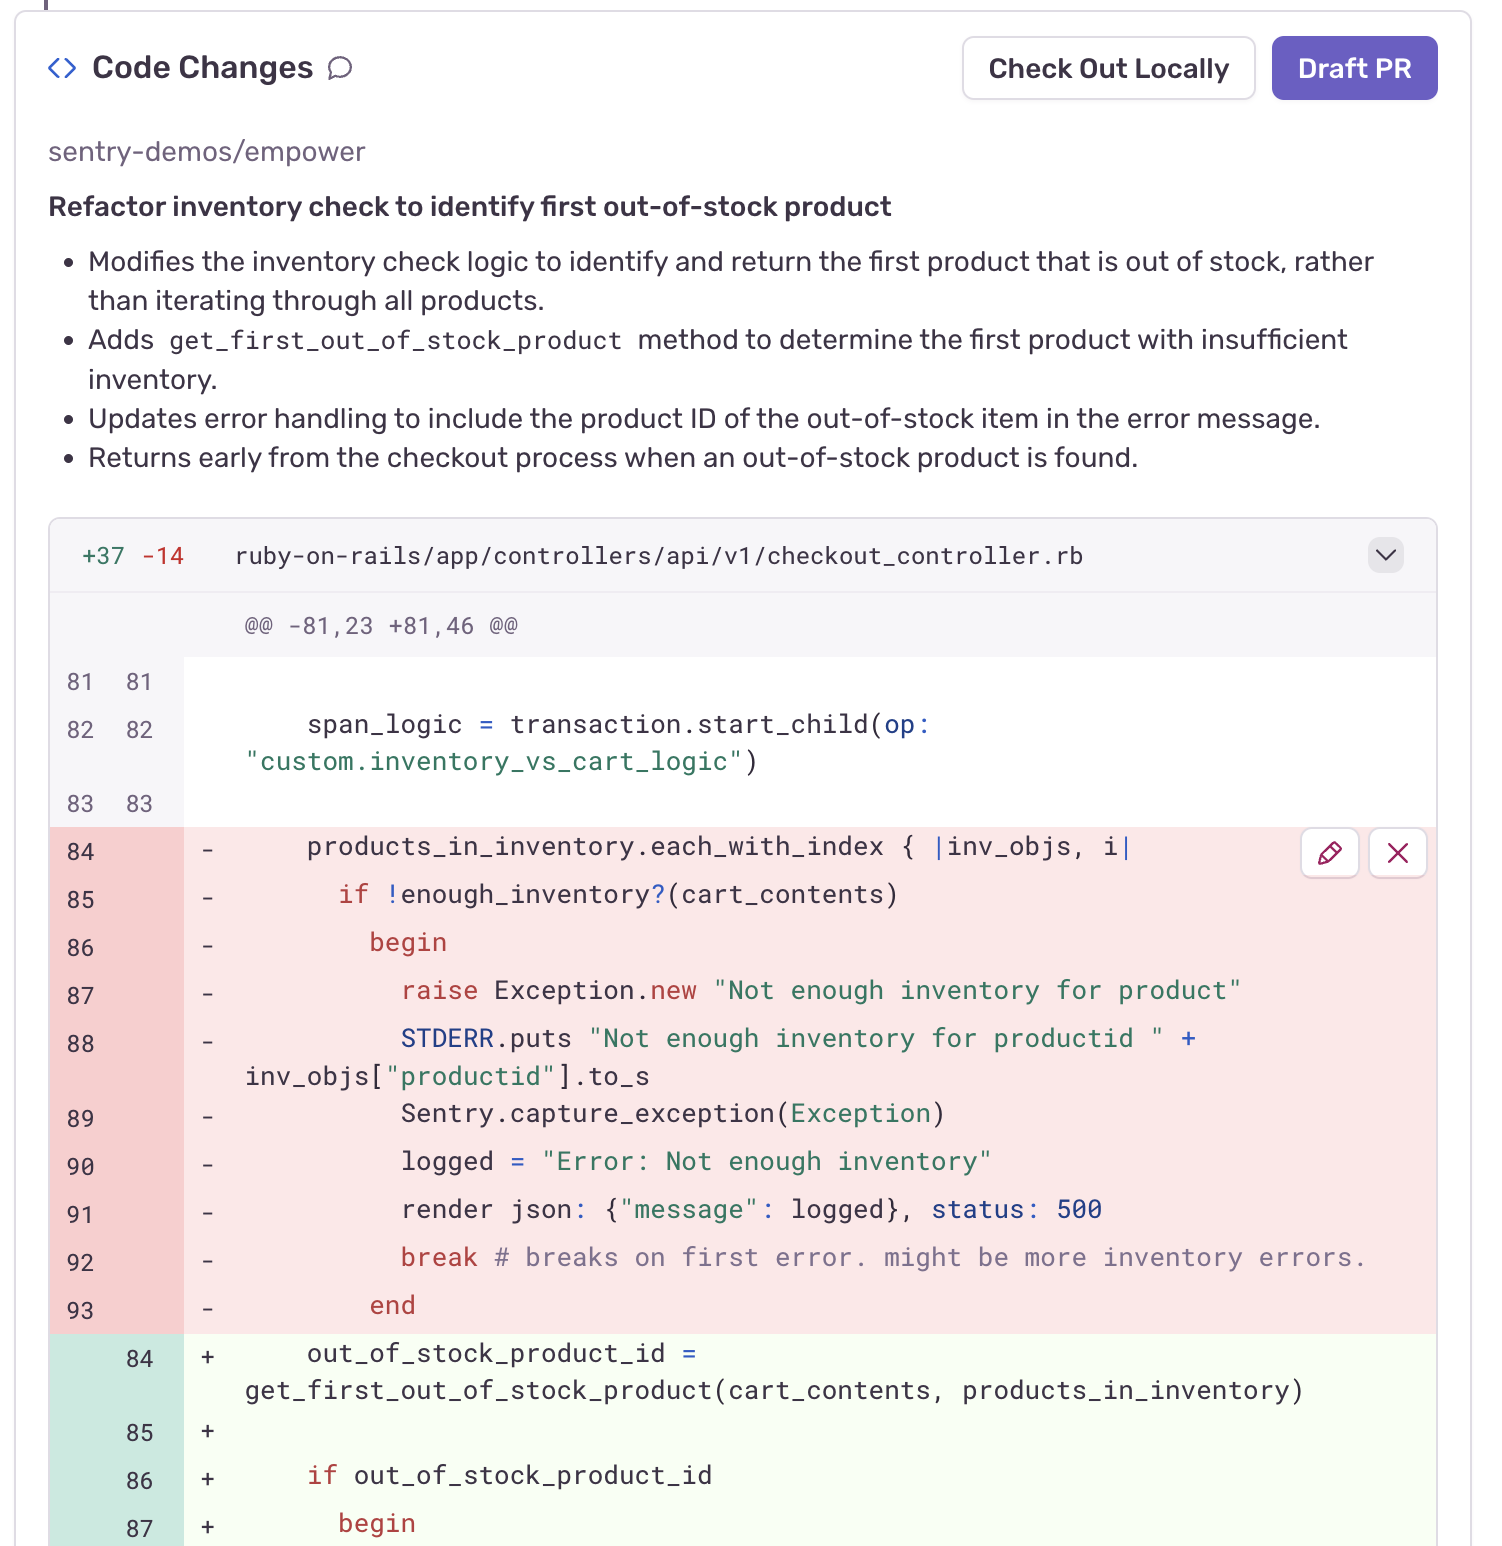1502x1546 pixels.
Task: Click the Sentry.capture_exception line in the diff
Action: [x=672, y=1113]
